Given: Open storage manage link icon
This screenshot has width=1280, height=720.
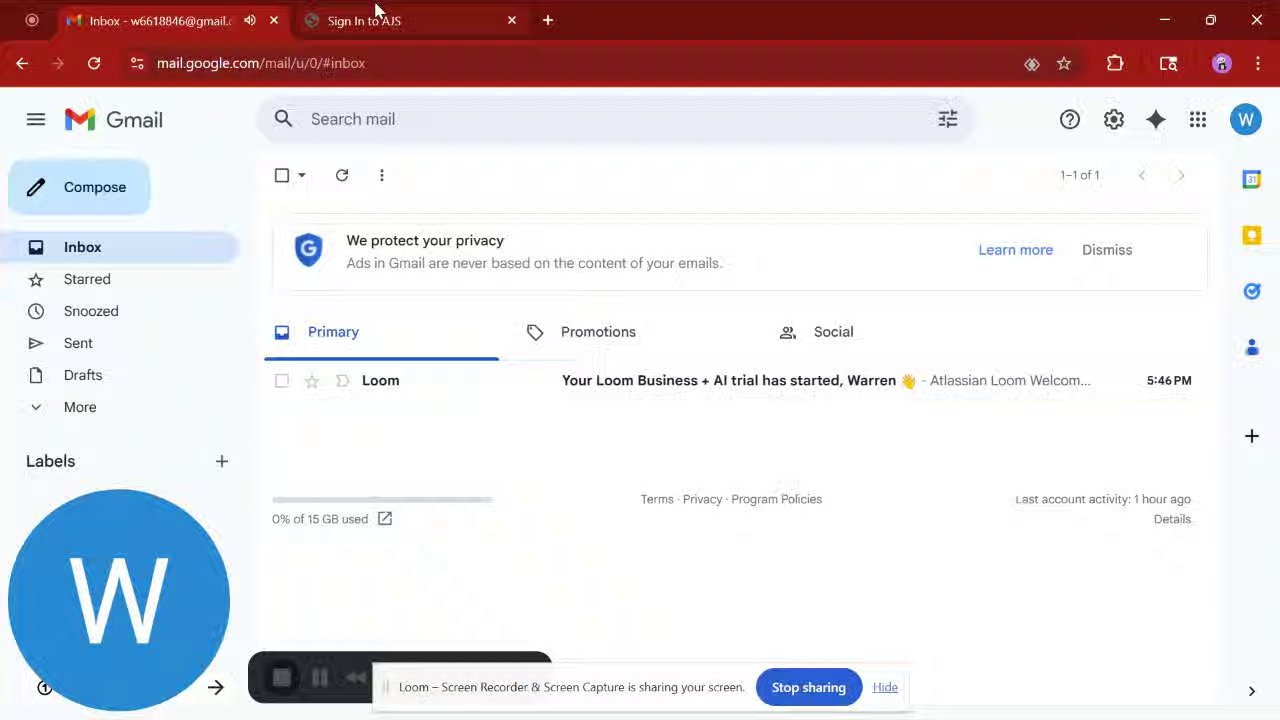Looking at the screenshot, I should [384, 518].
